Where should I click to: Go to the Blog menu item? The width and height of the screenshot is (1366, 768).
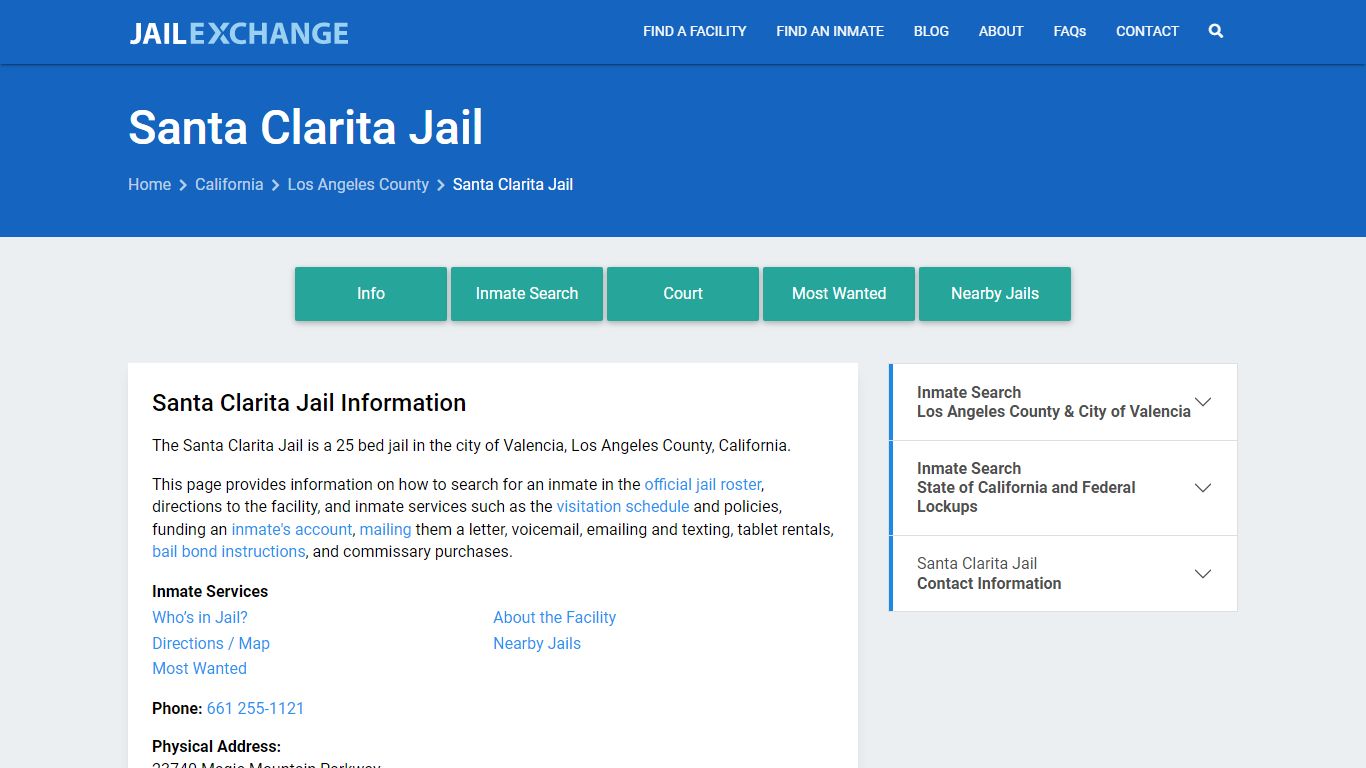[x=931, y=31]
